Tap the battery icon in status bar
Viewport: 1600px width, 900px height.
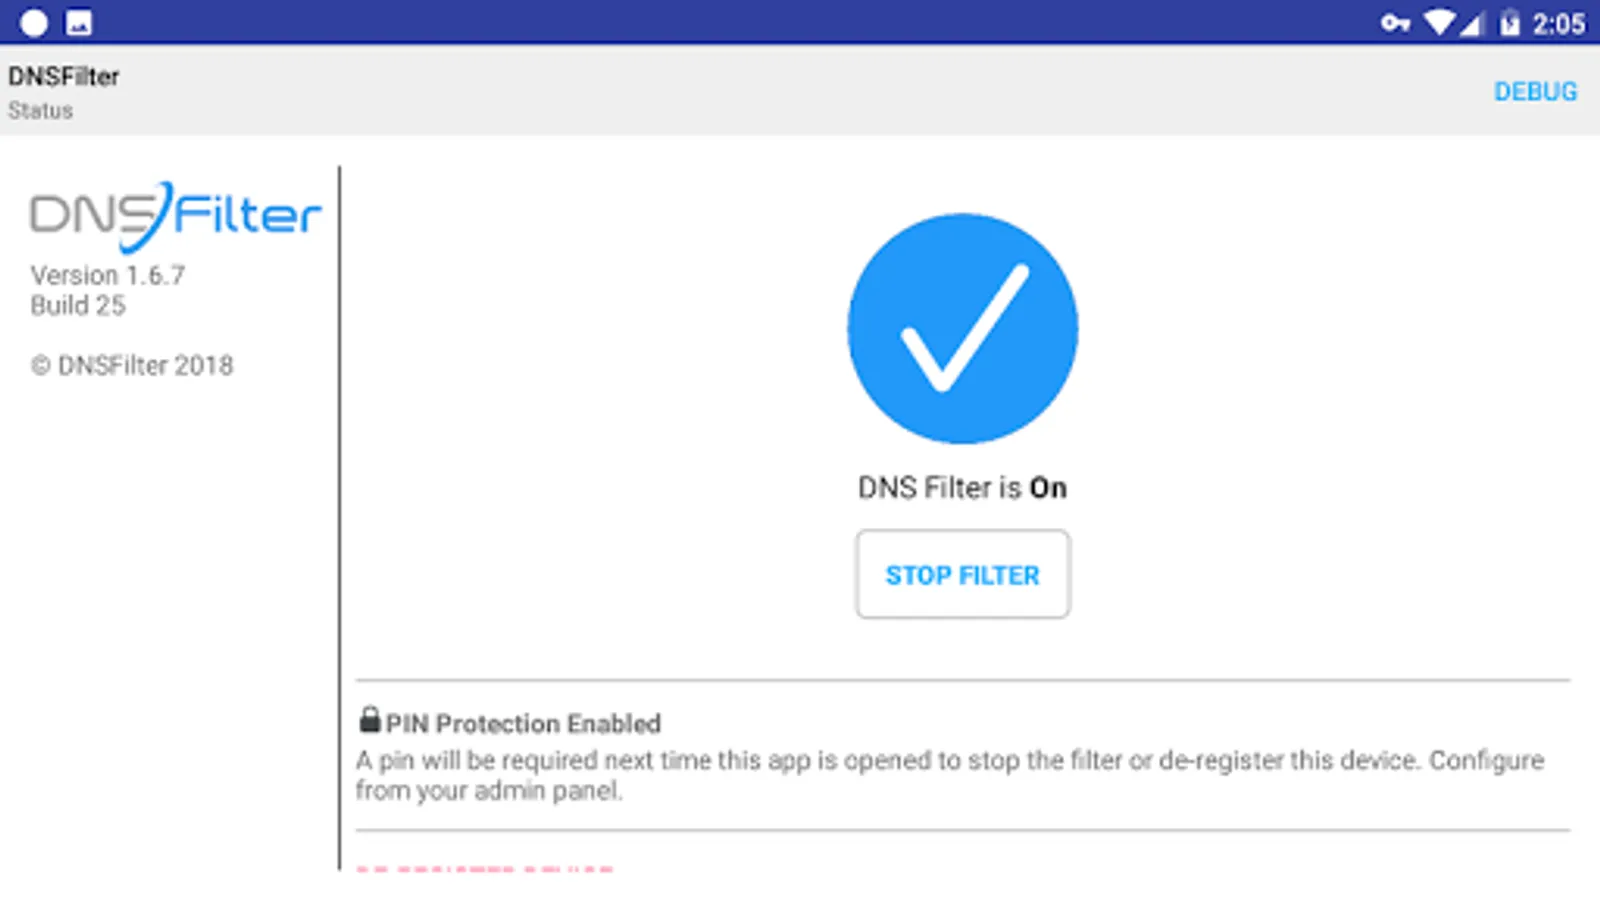[1509, 22]
